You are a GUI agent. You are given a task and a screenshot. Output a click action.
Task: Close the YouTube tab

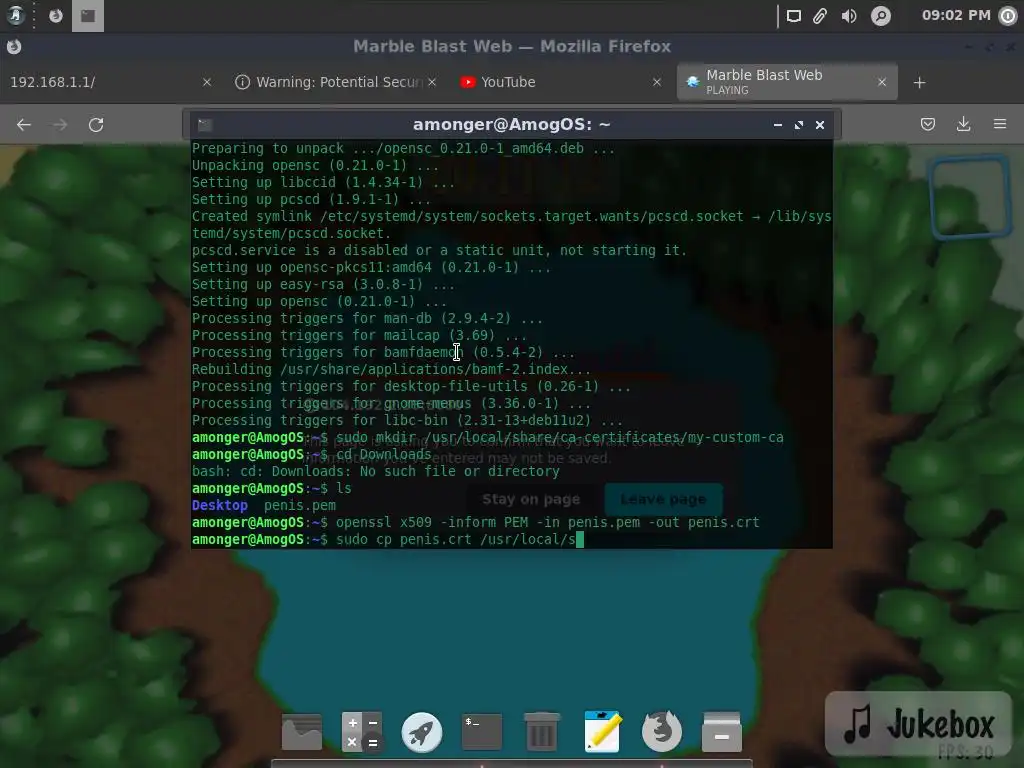point(657,82)
